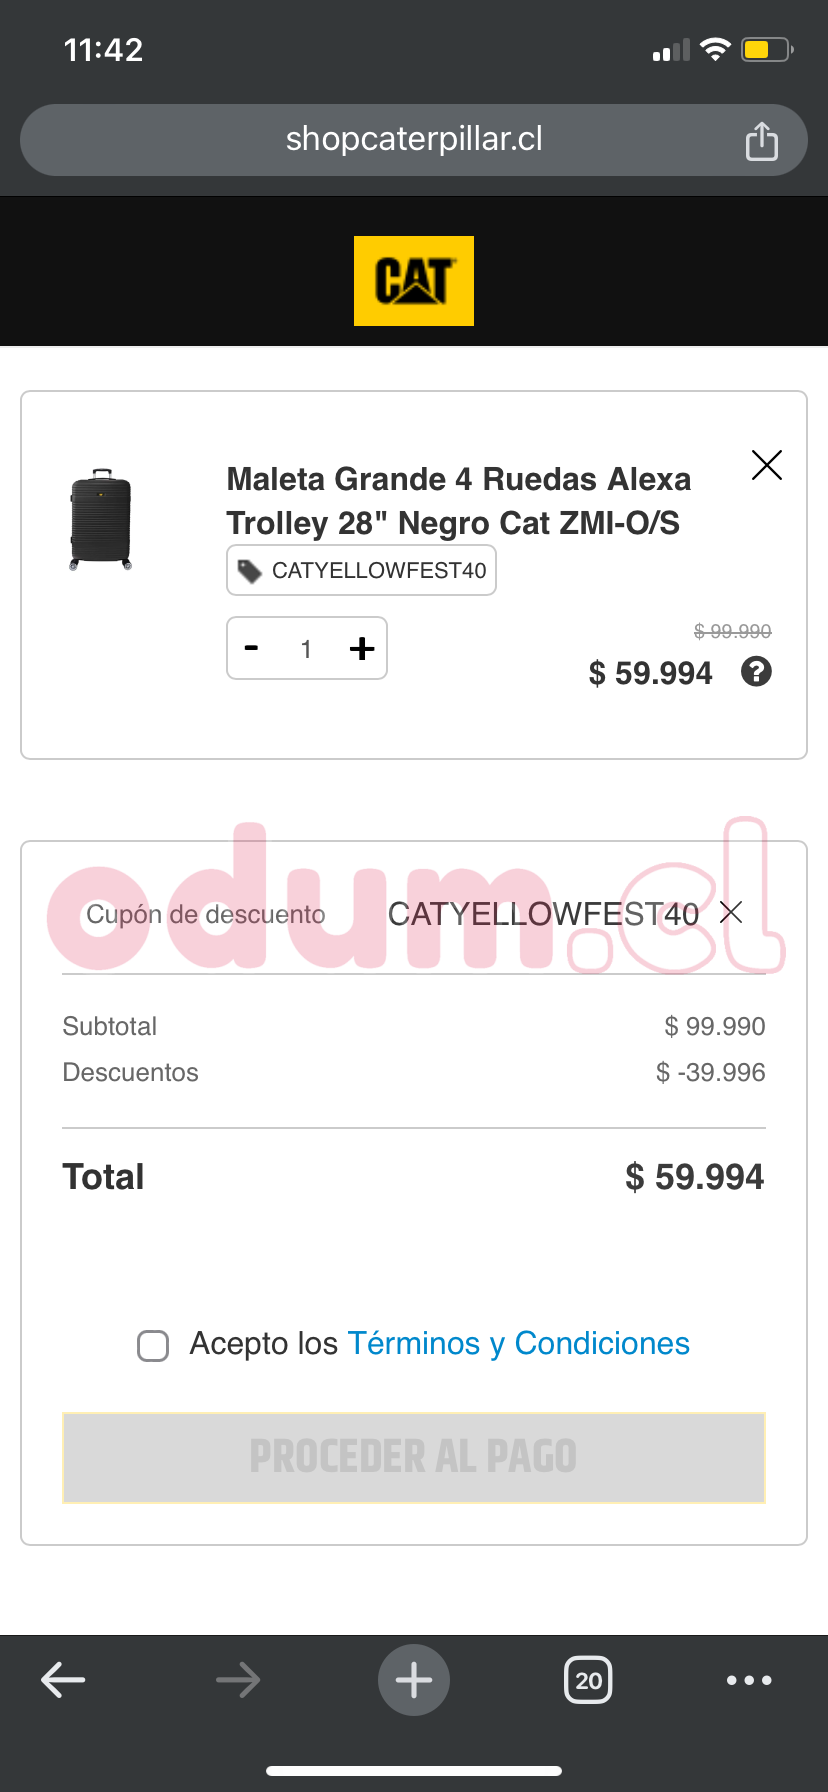Viewport: 828px width, 1792px height.
Task: Open the browser three-dots menu
Action: point(749,1680)
